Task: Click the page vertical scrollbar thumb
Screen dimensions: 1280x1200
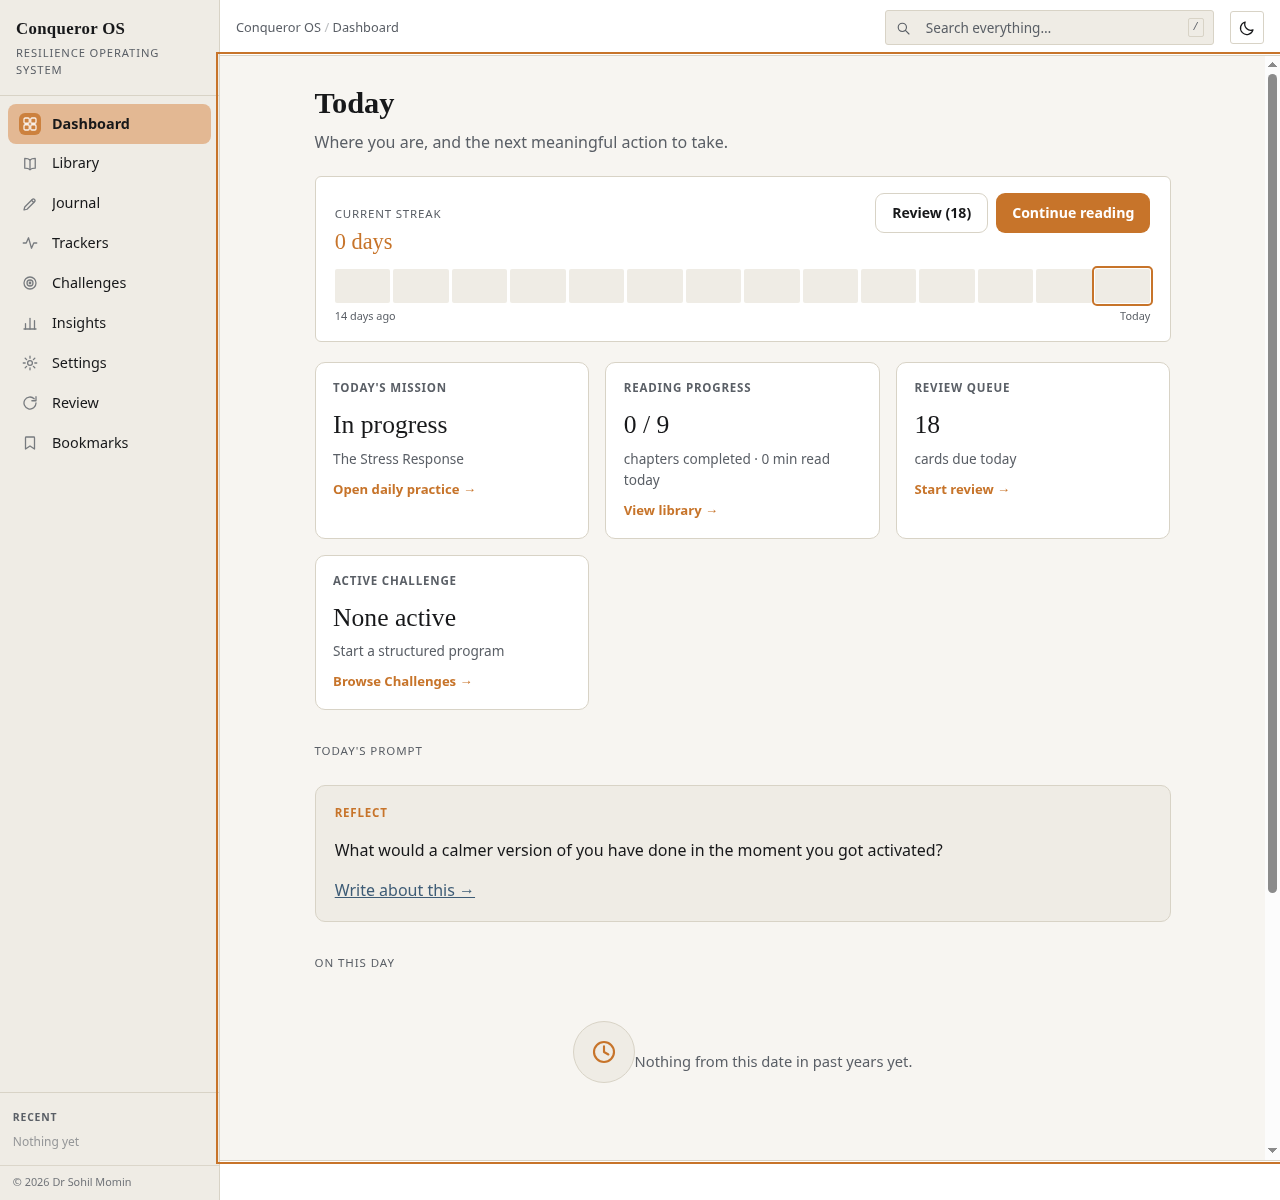Action: (x=1272, y=483)
